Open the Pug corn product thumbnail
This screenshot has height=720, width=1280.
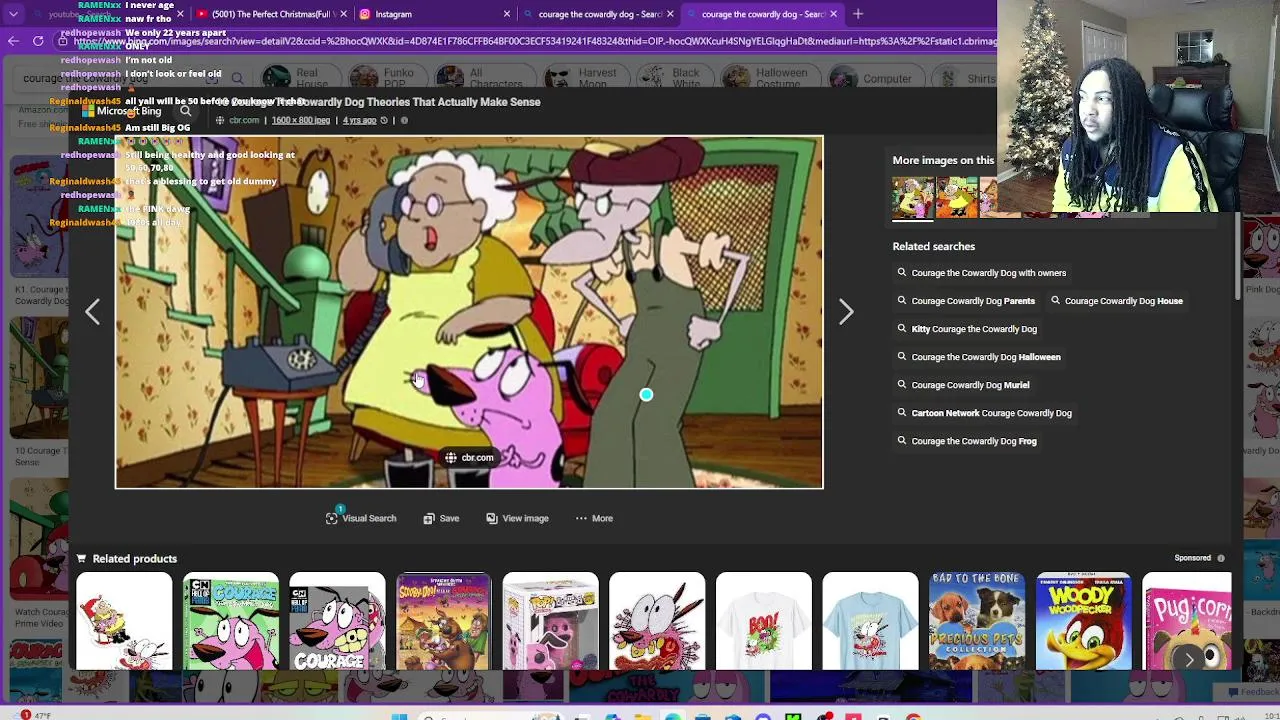1187,621
